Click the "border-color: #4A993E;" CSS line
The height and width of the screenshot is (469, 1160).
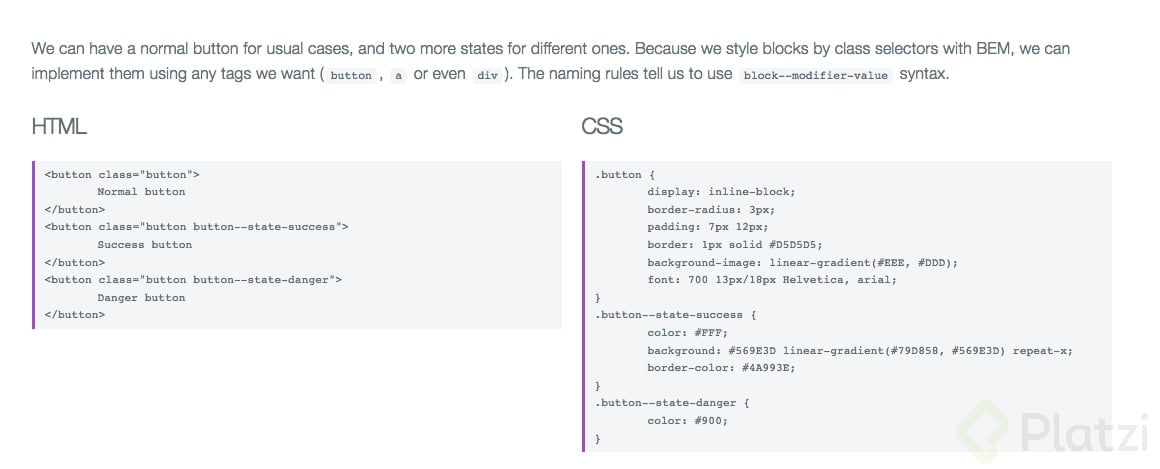(x=721, y=367)
